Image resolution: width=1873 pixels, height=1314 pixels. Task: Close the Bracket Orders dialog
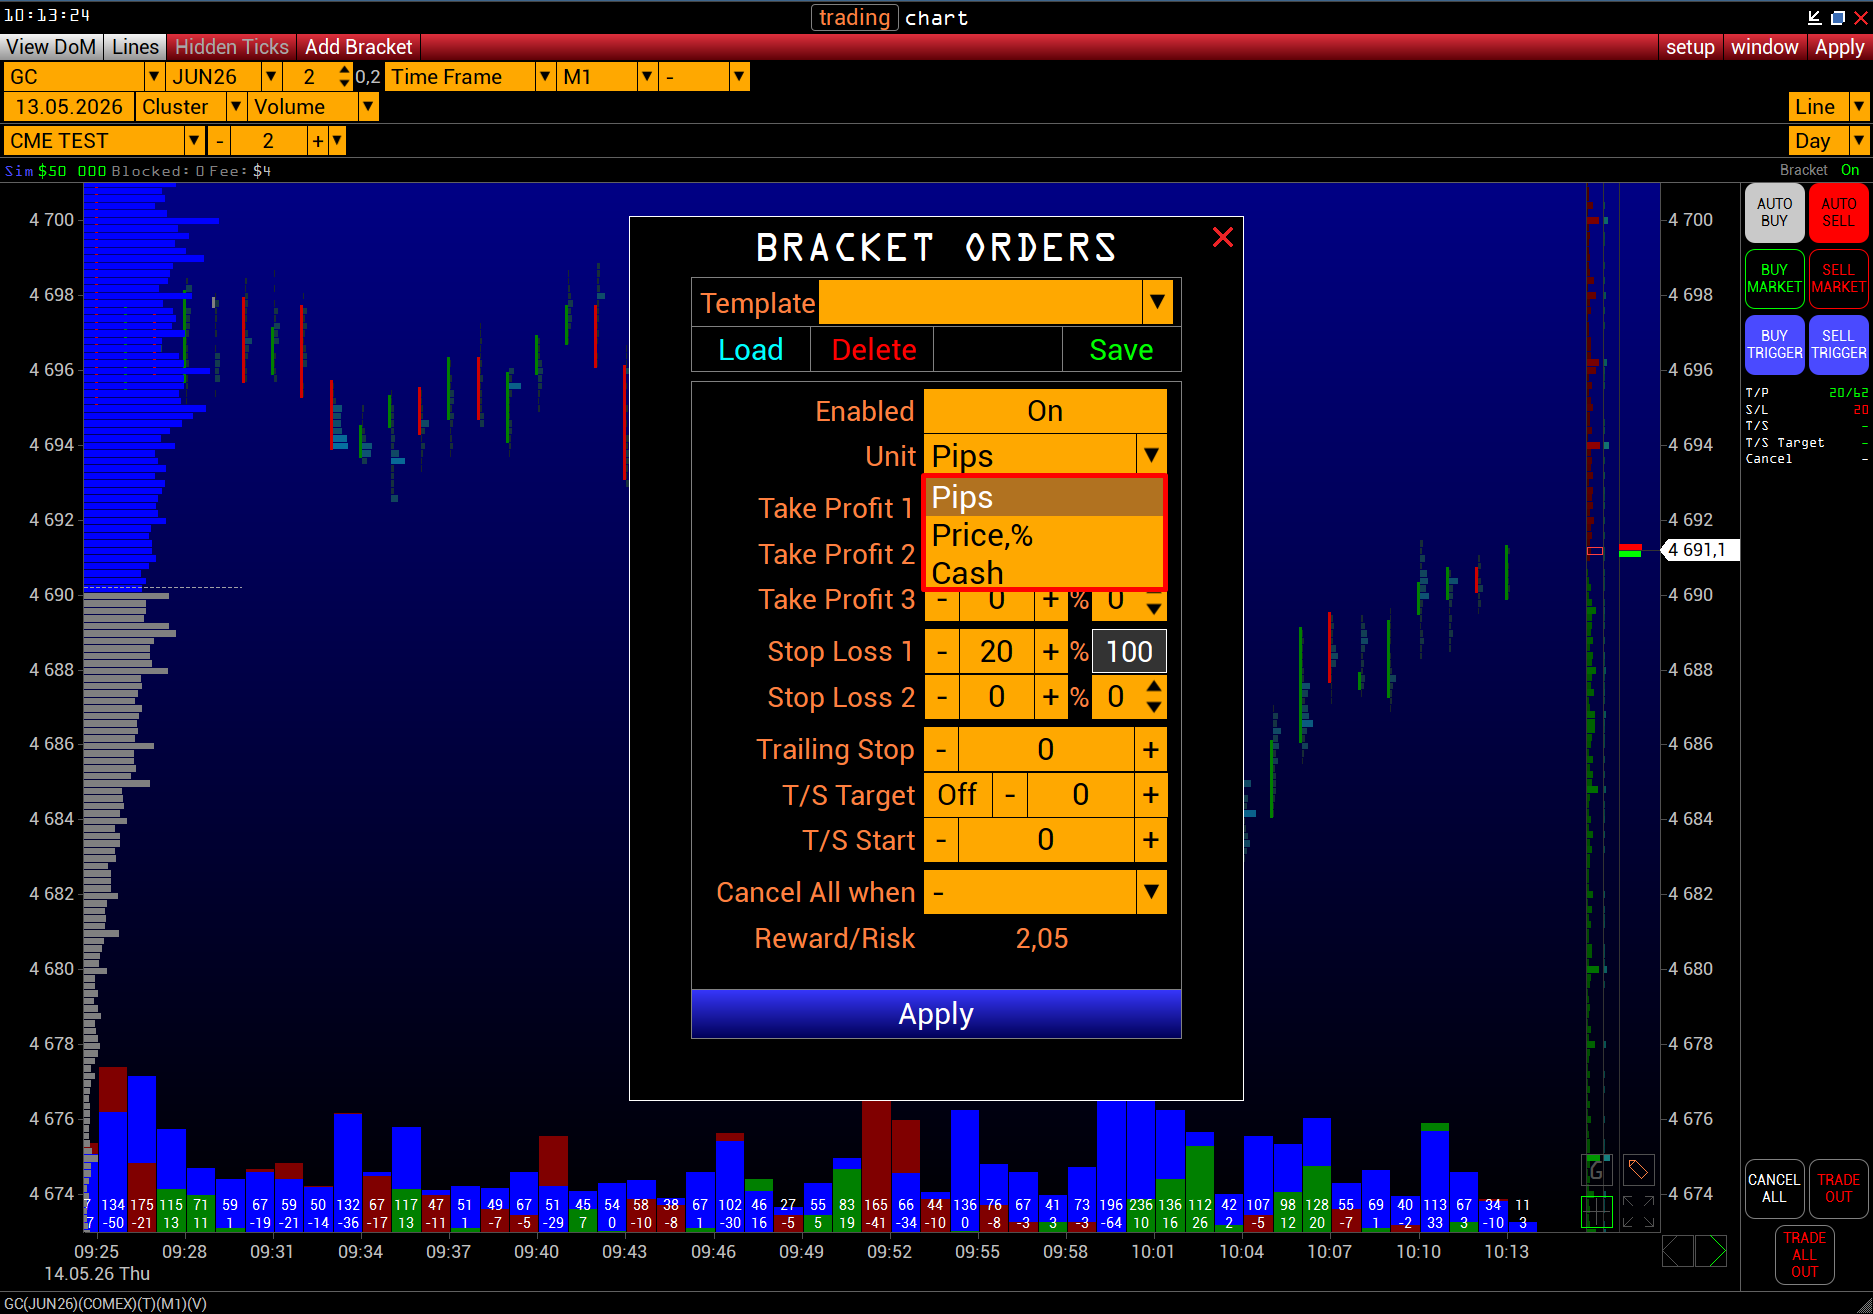click(1222, 237)
